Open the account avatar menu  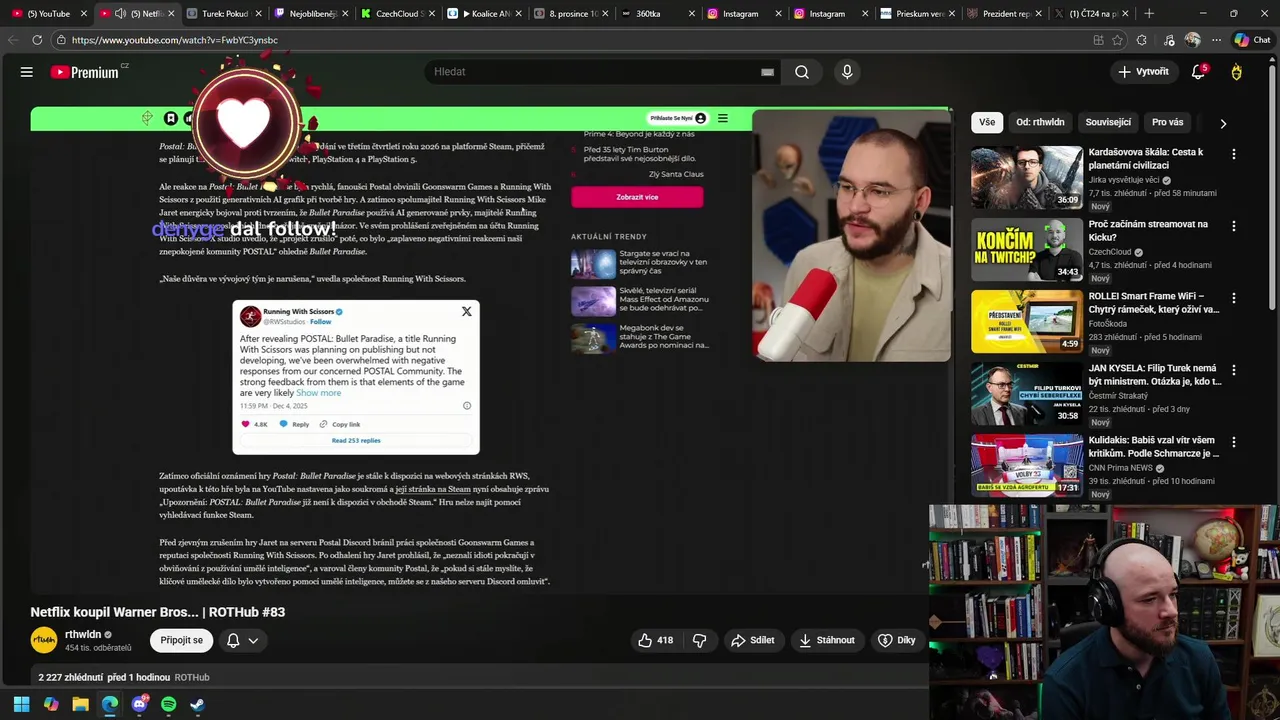1237,72
